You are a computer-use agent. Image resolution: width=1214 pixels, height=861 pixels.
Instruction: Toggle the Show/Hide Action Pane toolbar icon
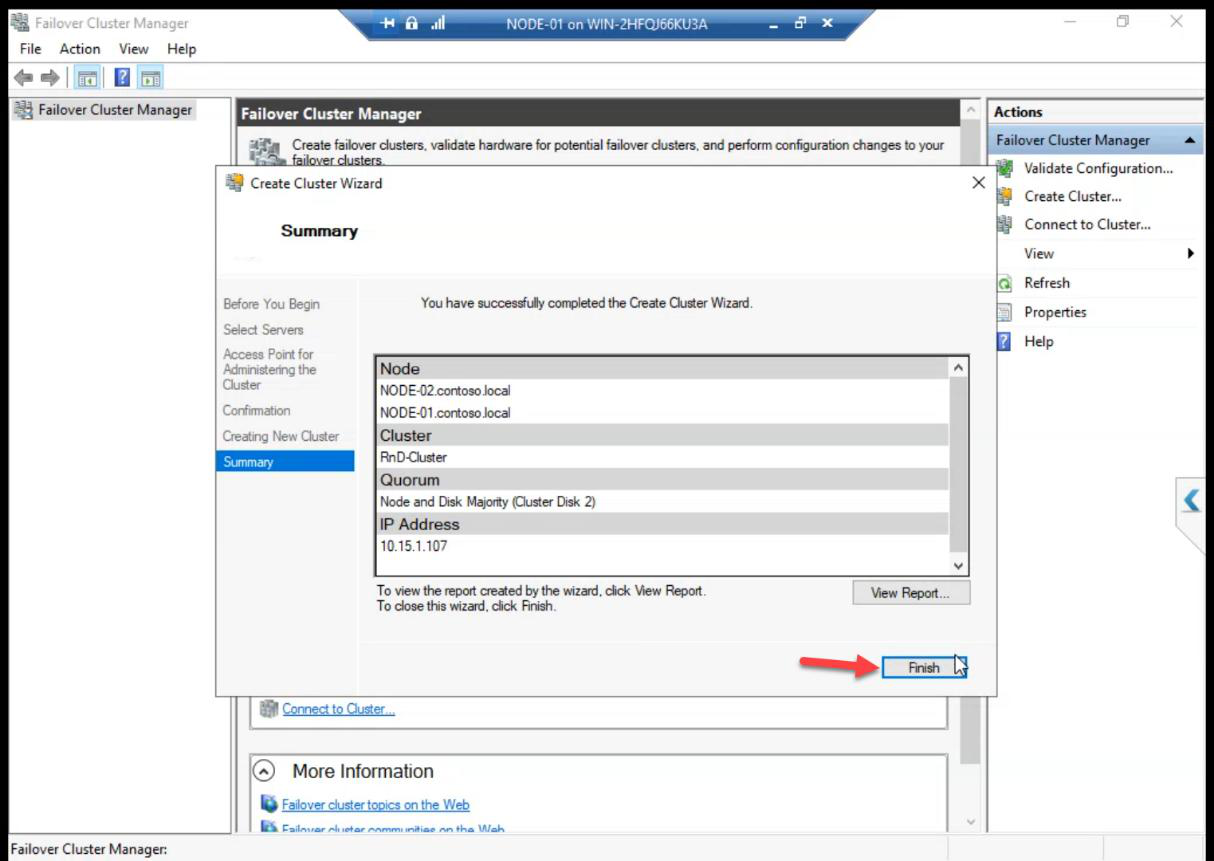150,78
